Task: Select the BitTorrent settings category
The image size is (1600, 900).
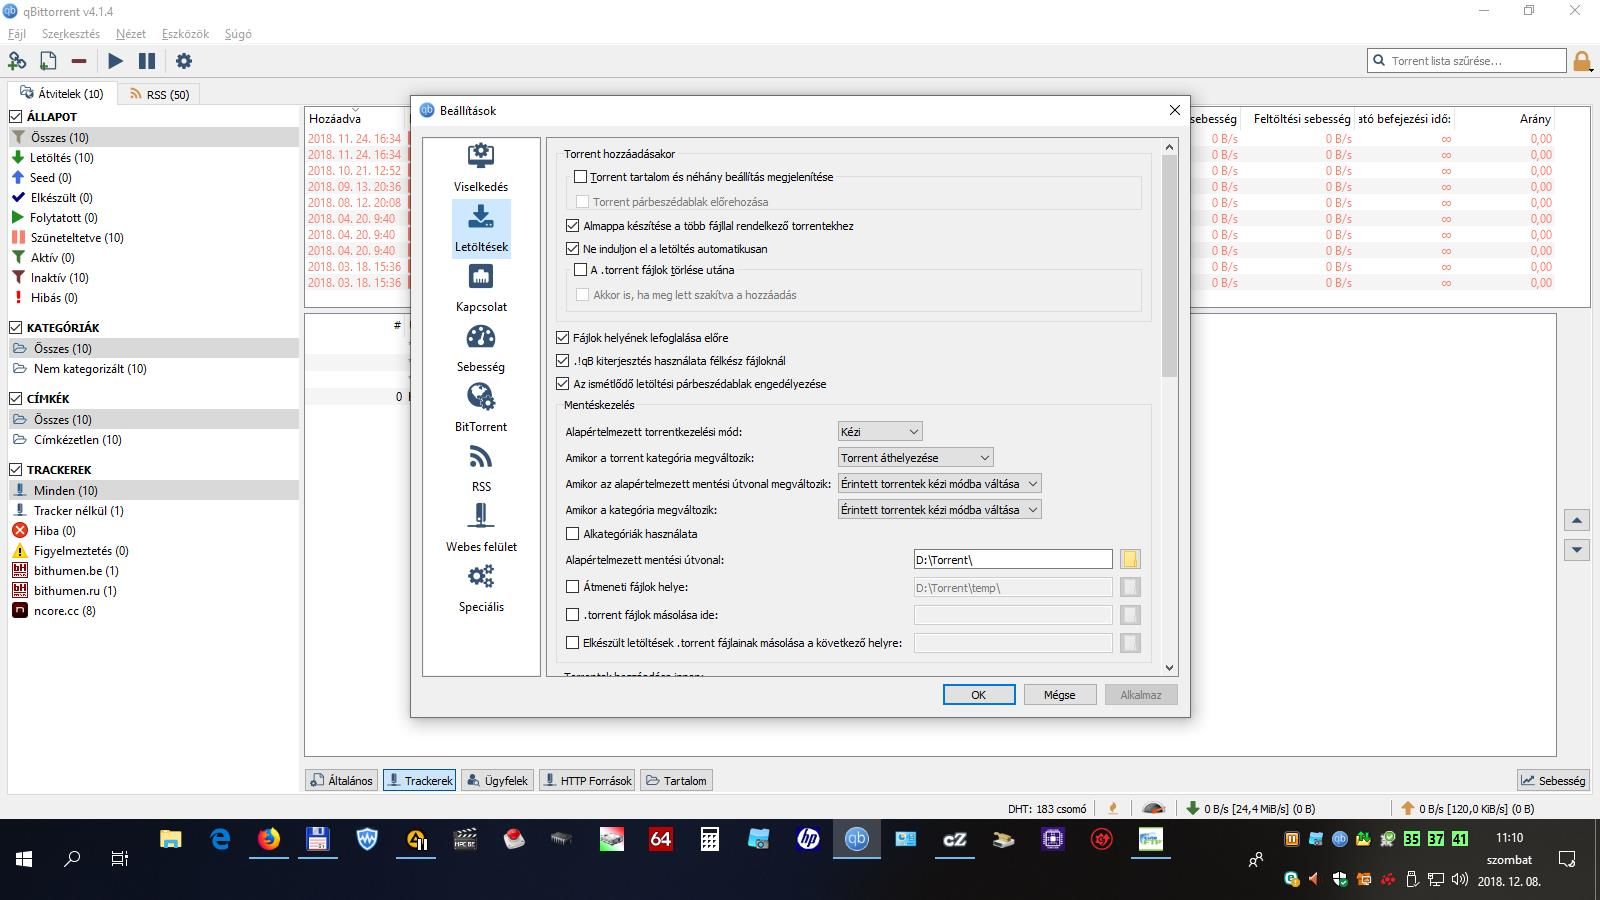Action: point(481,408)
